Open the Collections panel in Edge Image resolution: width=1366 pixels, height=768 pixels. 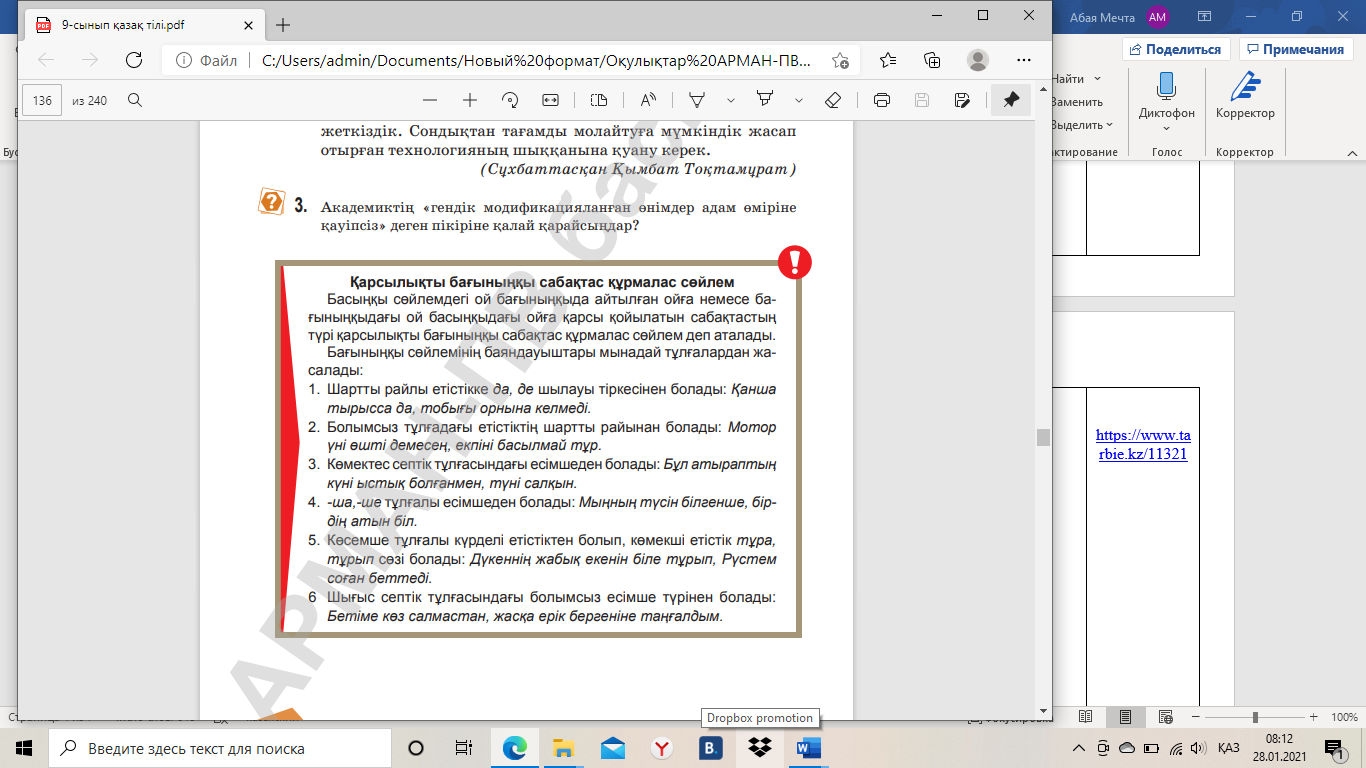[932, 60]
